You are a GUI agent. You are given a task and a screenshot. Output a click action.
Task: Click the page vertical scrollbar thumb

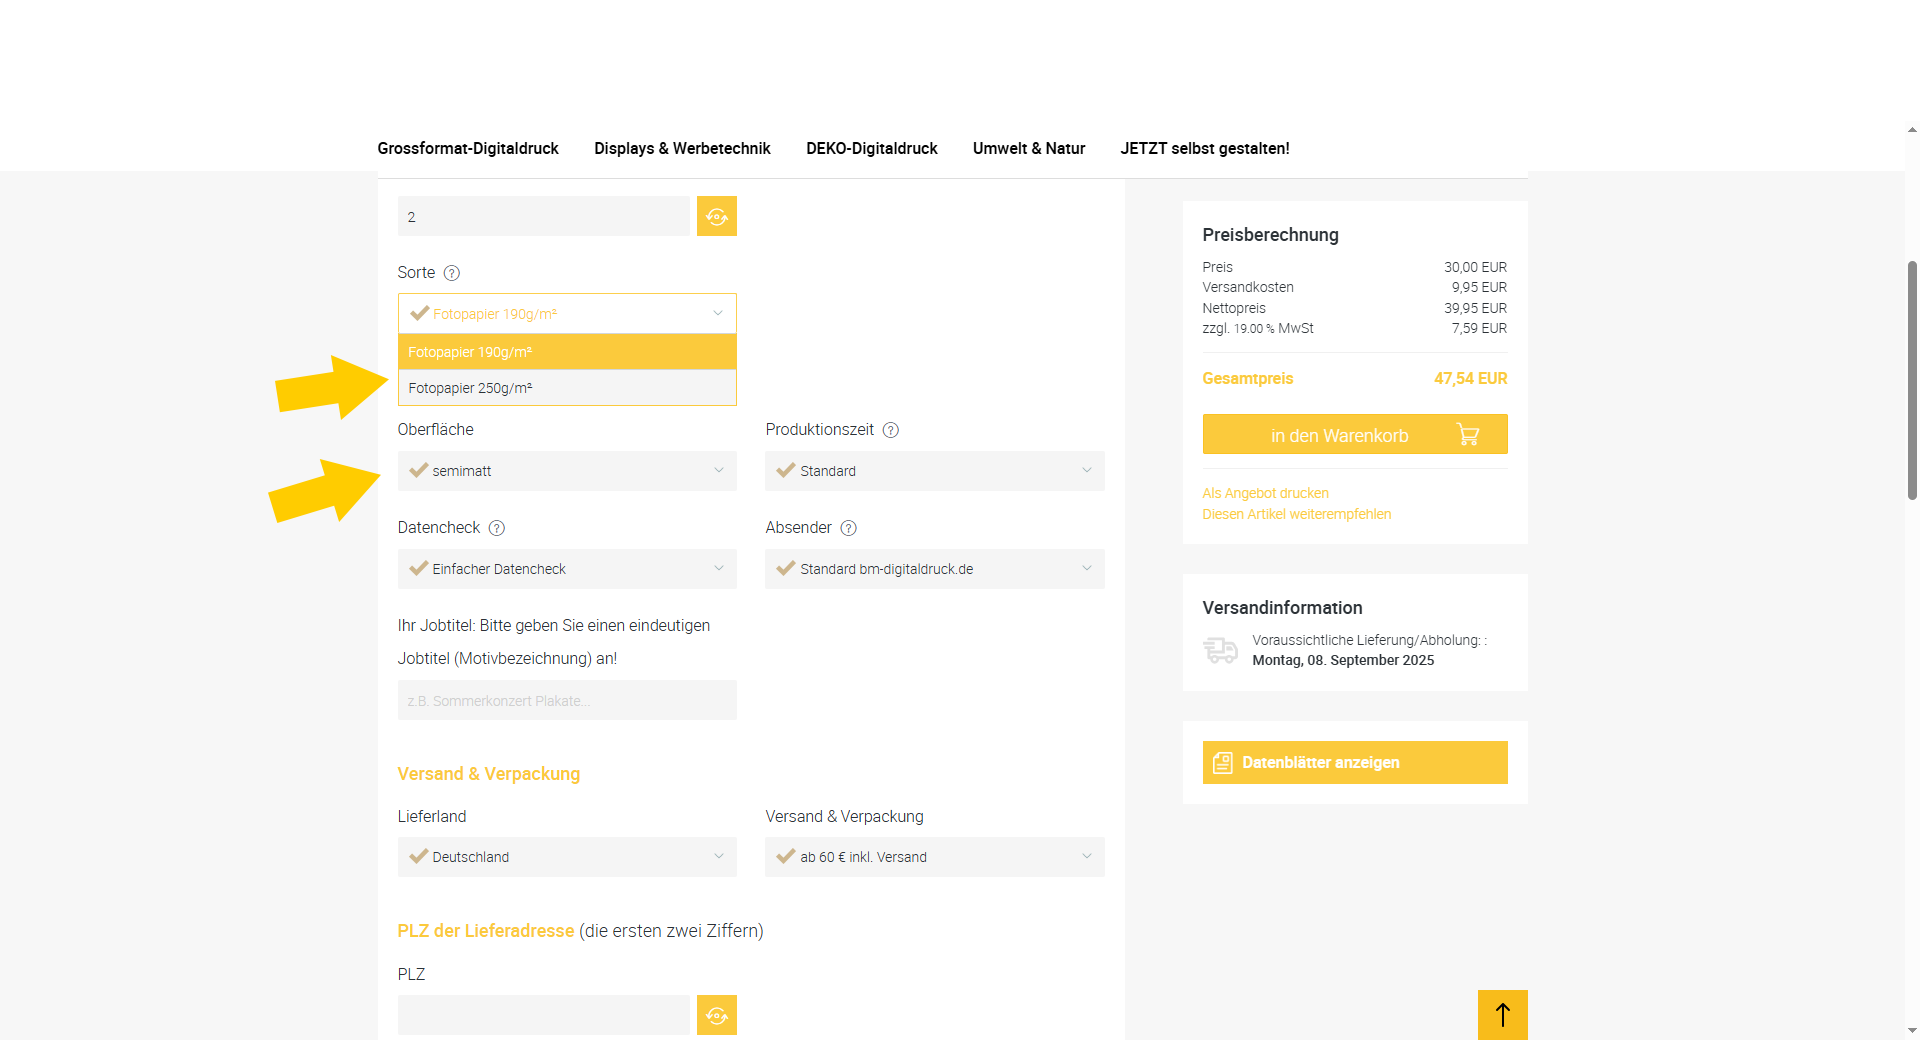1912,380
